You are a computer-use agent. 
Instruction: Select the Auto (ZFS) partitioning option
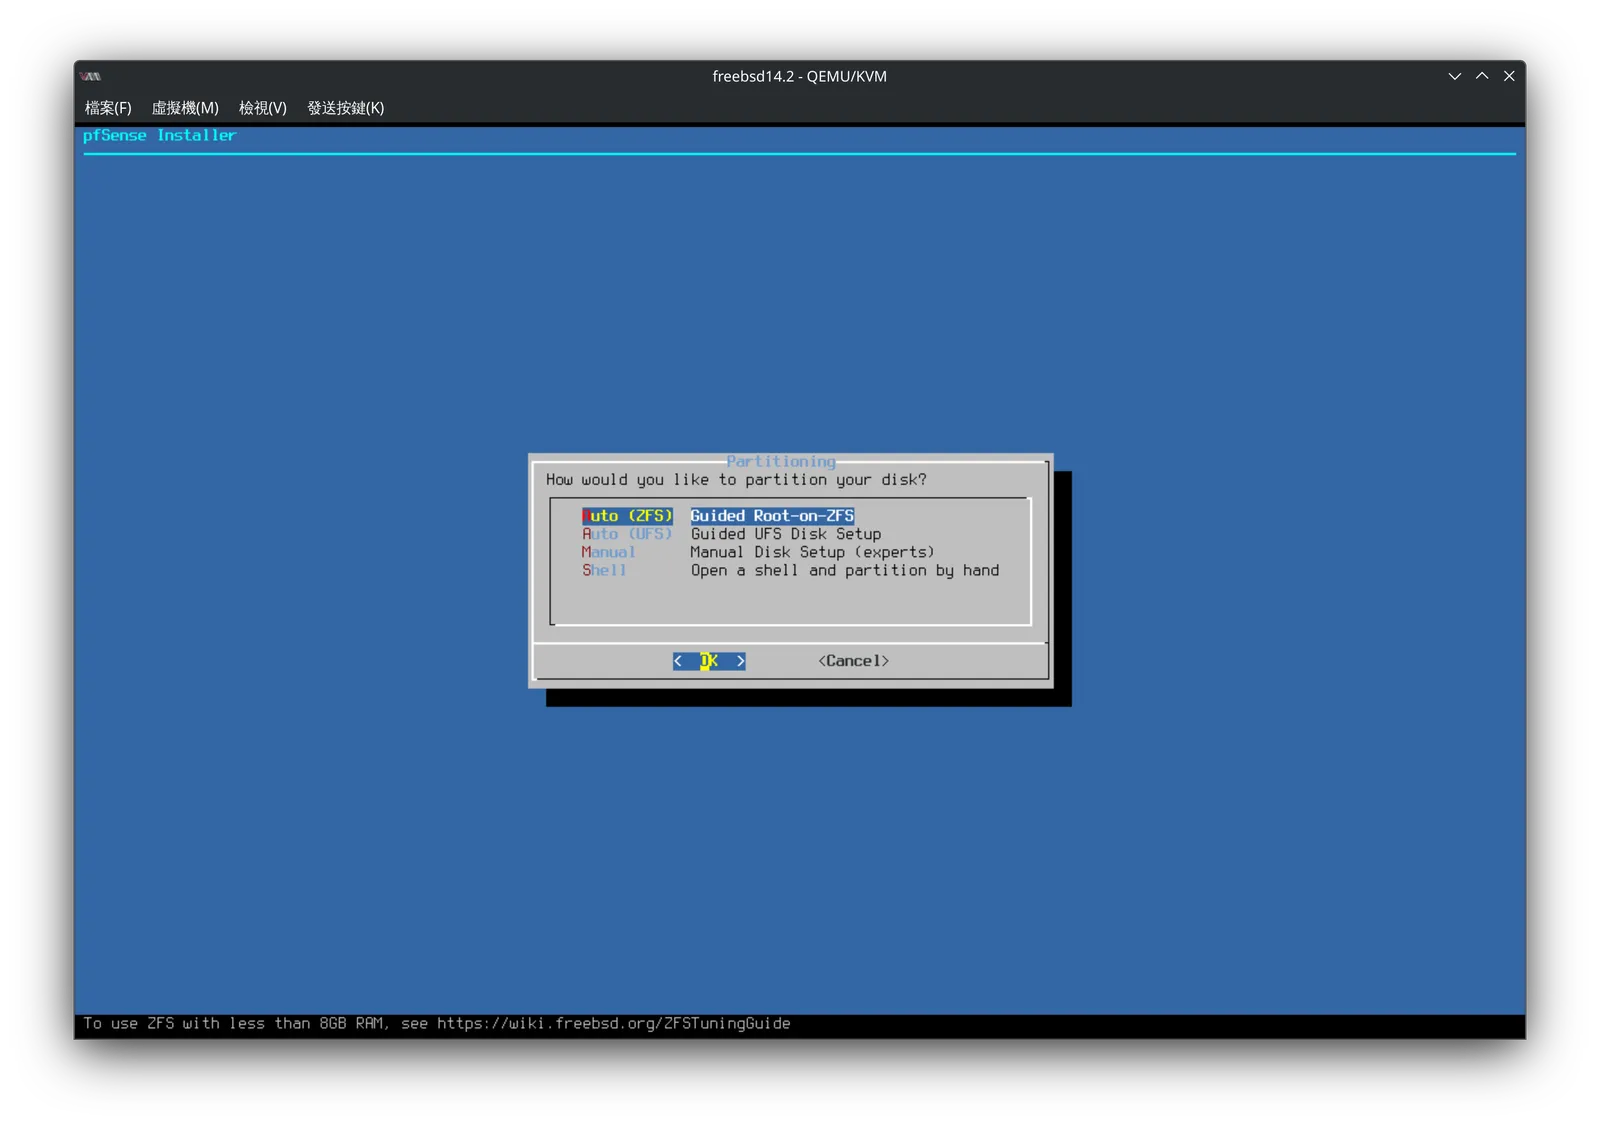click(627, 516)
